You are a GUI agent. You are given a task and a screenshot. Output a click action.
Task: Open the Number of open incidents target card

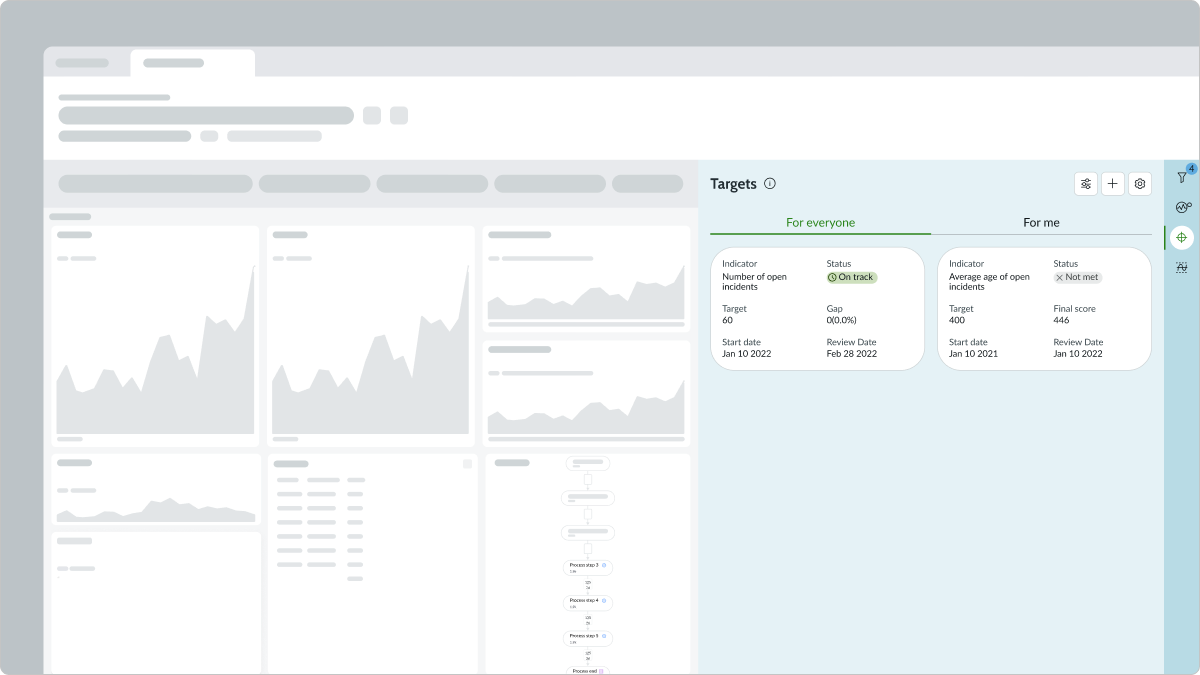(x=817, y=309)
